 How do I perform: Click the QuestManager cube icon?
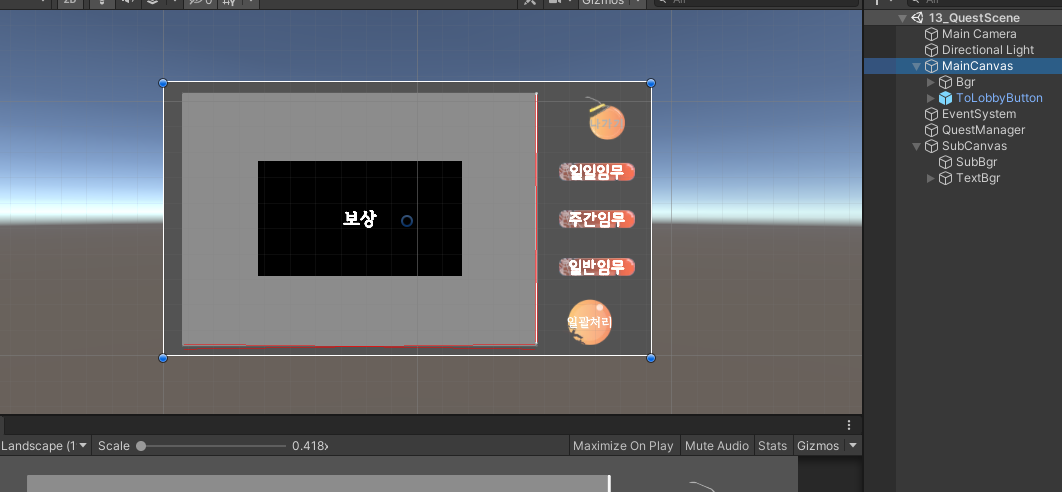click(x=931, y=130)
